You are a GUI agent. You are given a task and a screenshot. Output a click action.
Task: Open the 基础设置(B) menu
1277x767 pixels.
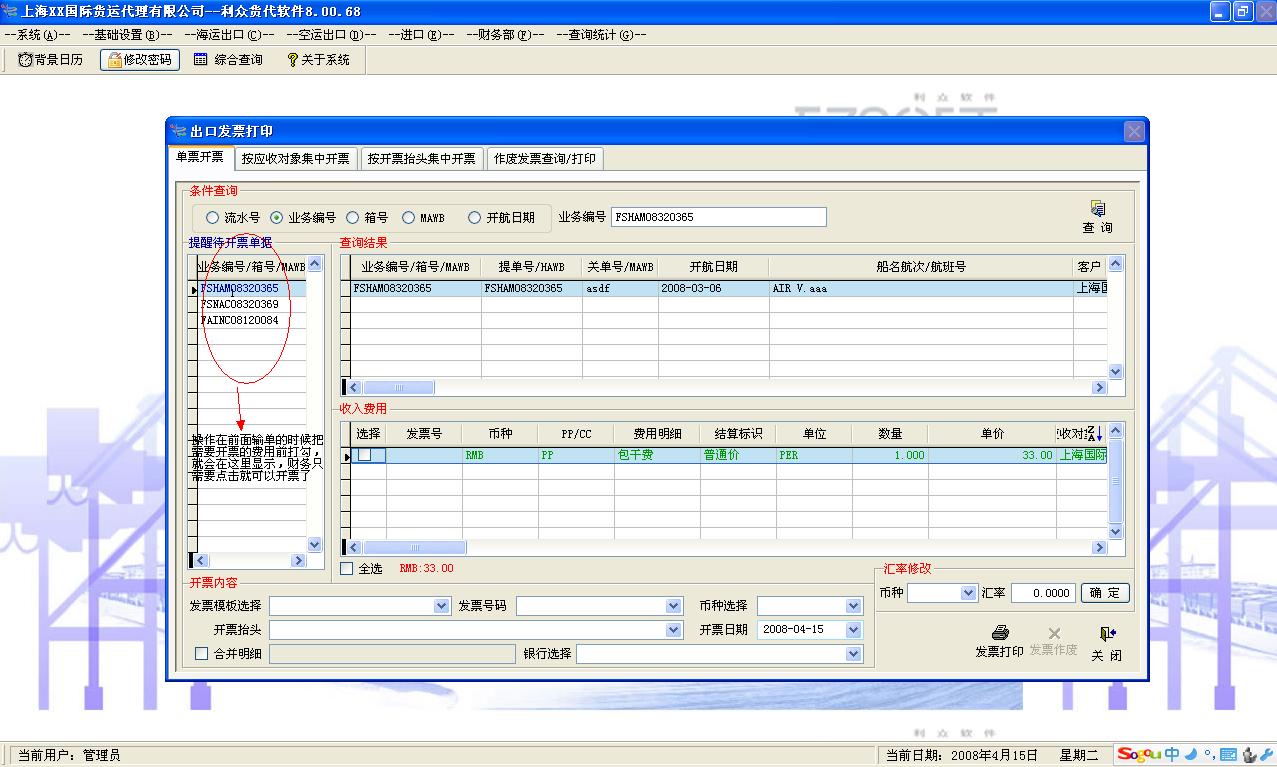127,35
